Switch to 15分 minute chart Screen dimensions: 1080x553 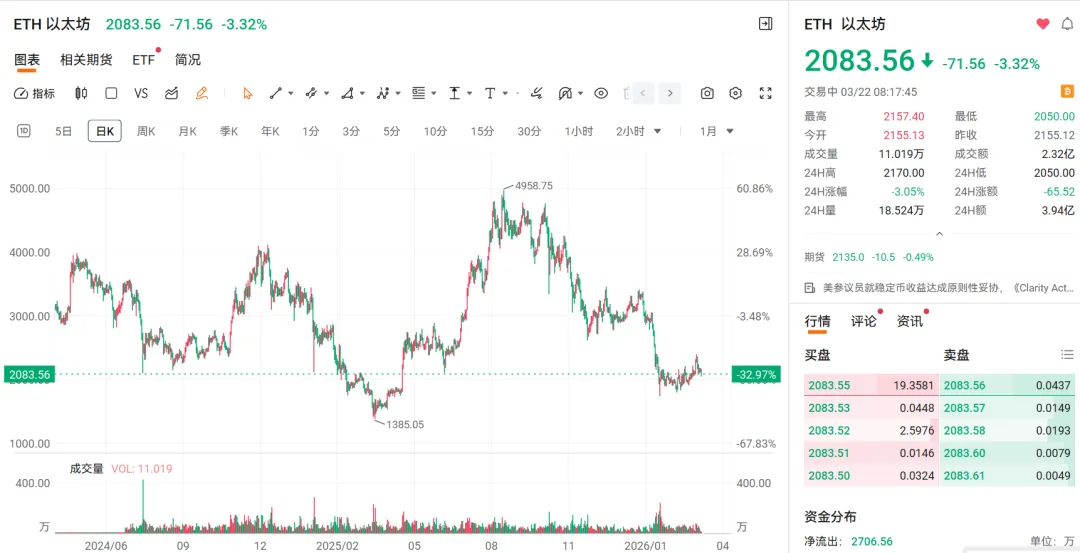tap(482, 132)
